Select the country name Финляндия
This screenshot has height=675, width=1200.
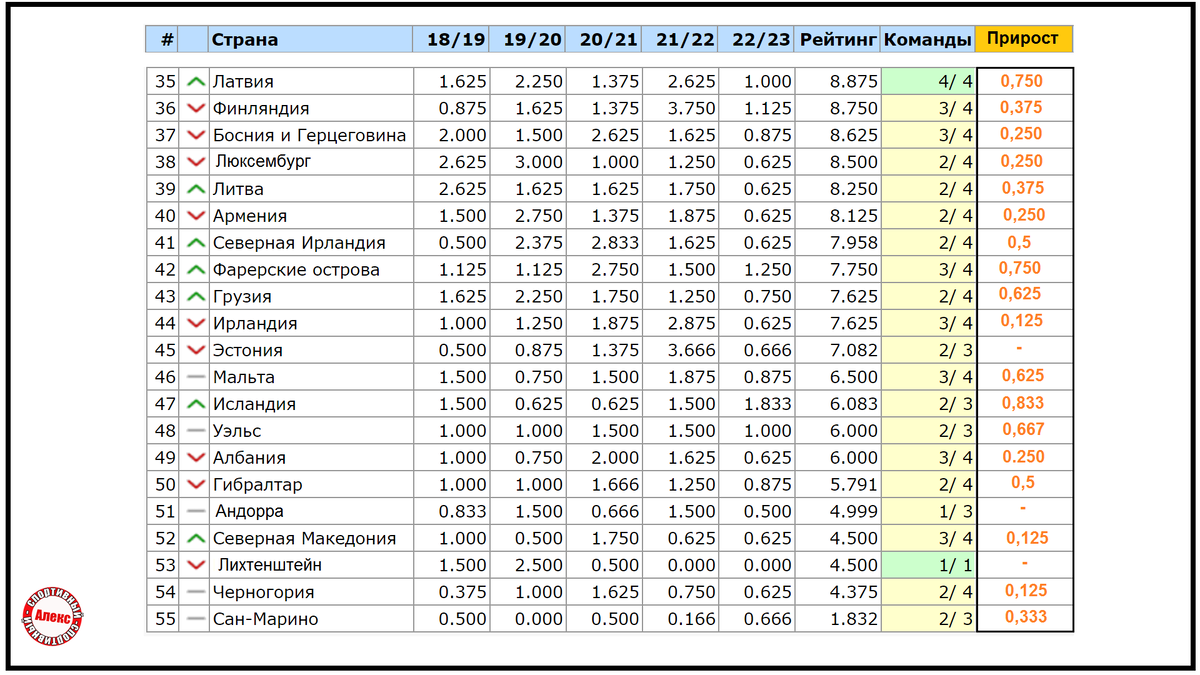click(261, 108)
